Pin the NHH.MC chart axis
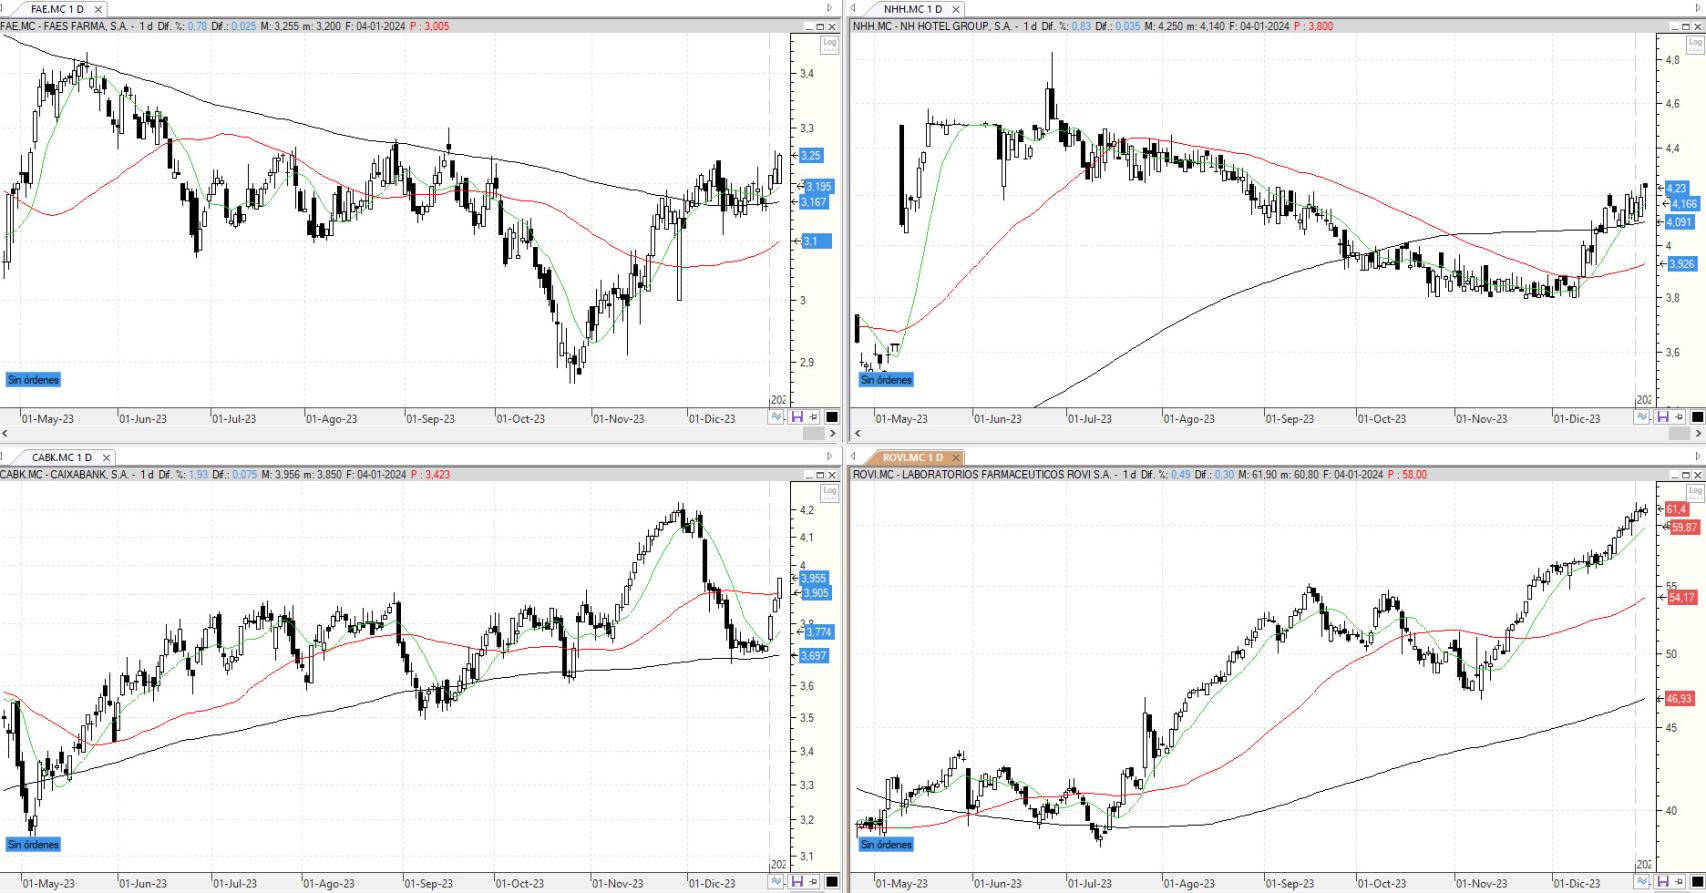 coord(1679,417)
